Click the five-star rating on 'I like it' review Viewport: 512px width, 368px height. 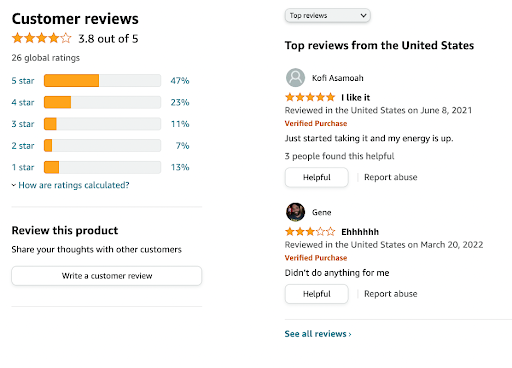(x=310, y=97)
